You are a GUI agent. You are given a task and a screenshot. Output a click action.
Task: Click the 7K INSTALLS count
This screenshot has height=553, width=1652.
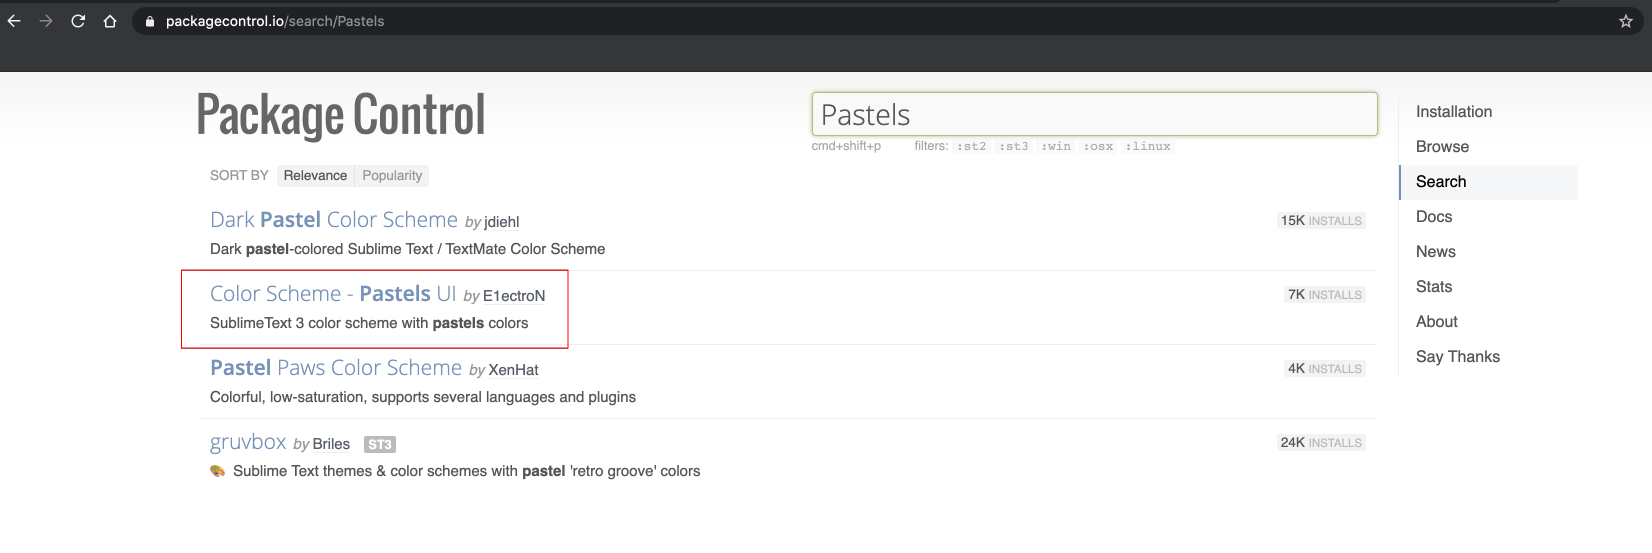click(x=1325, y=295)
